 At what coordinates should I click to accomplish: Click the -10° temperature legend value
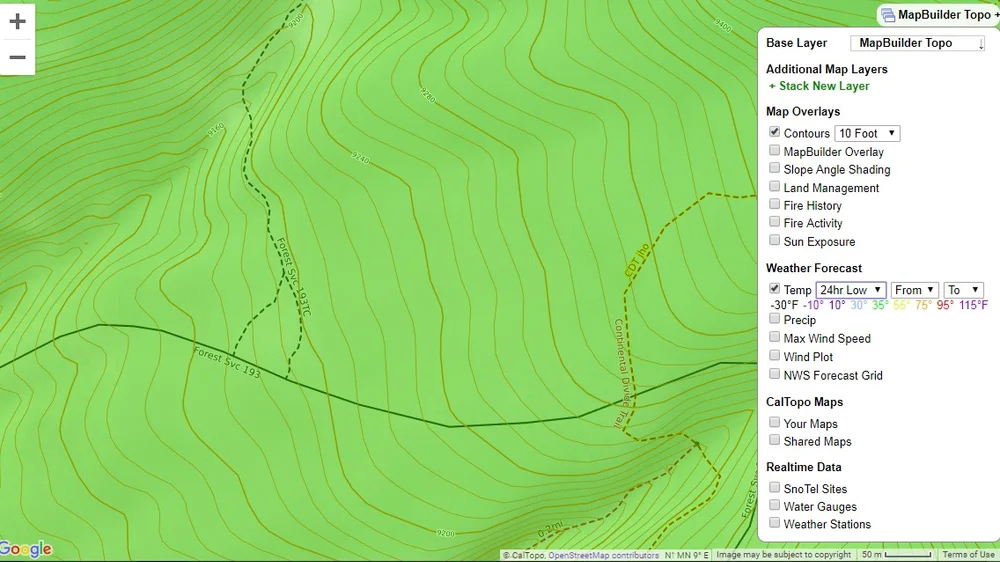[x=813, y=306]
